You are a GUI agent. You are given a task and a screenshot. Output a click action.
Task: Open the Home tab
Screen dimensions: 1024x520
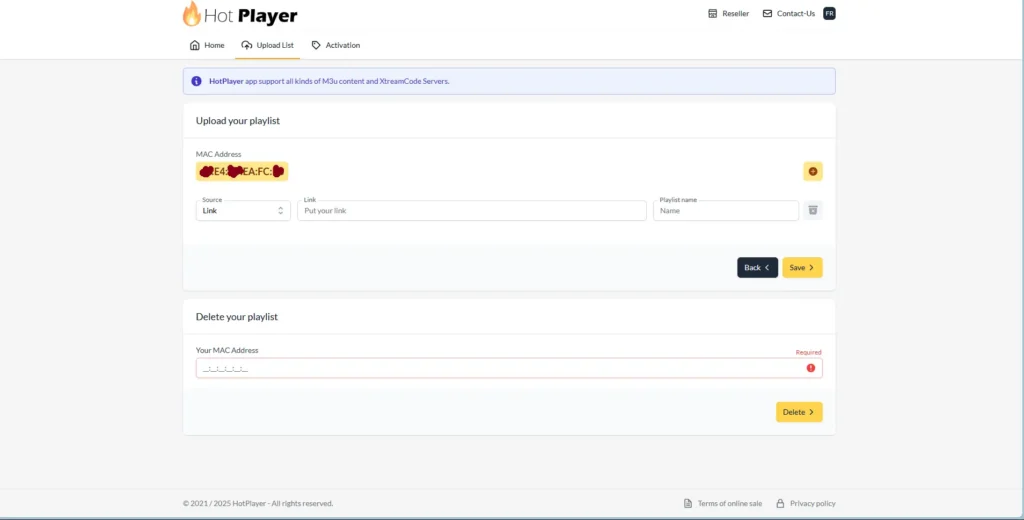pyautogui.click(x=207, y=45)
